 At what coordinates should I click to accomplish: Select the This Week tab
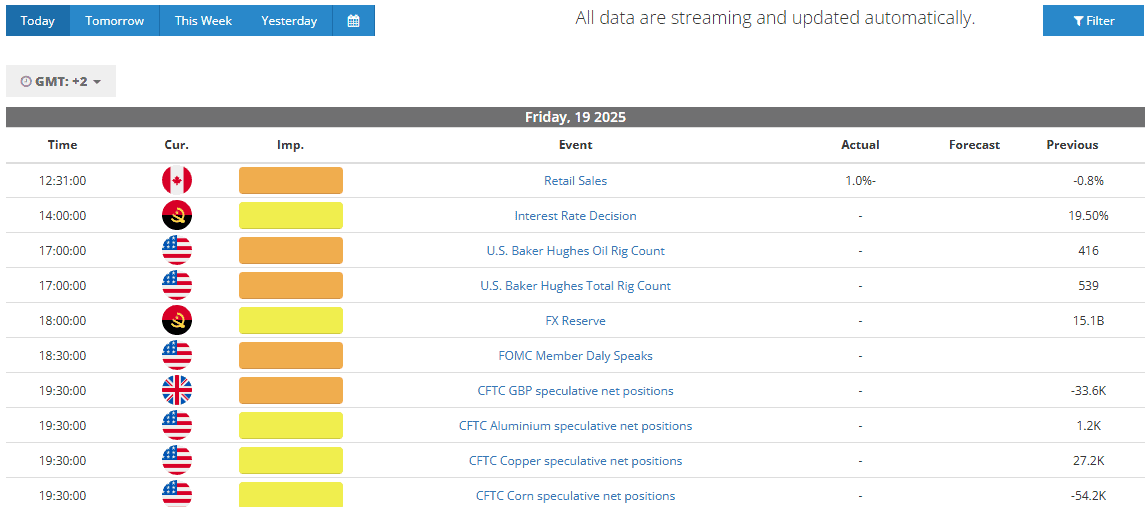203,21
